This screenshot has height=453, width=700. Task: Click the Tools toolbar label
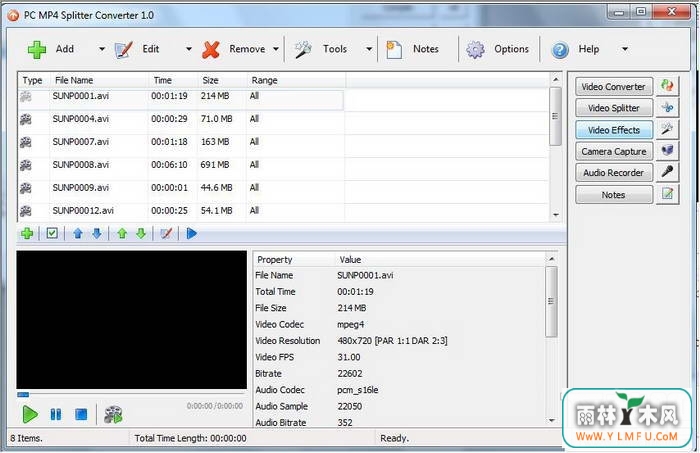335,49
